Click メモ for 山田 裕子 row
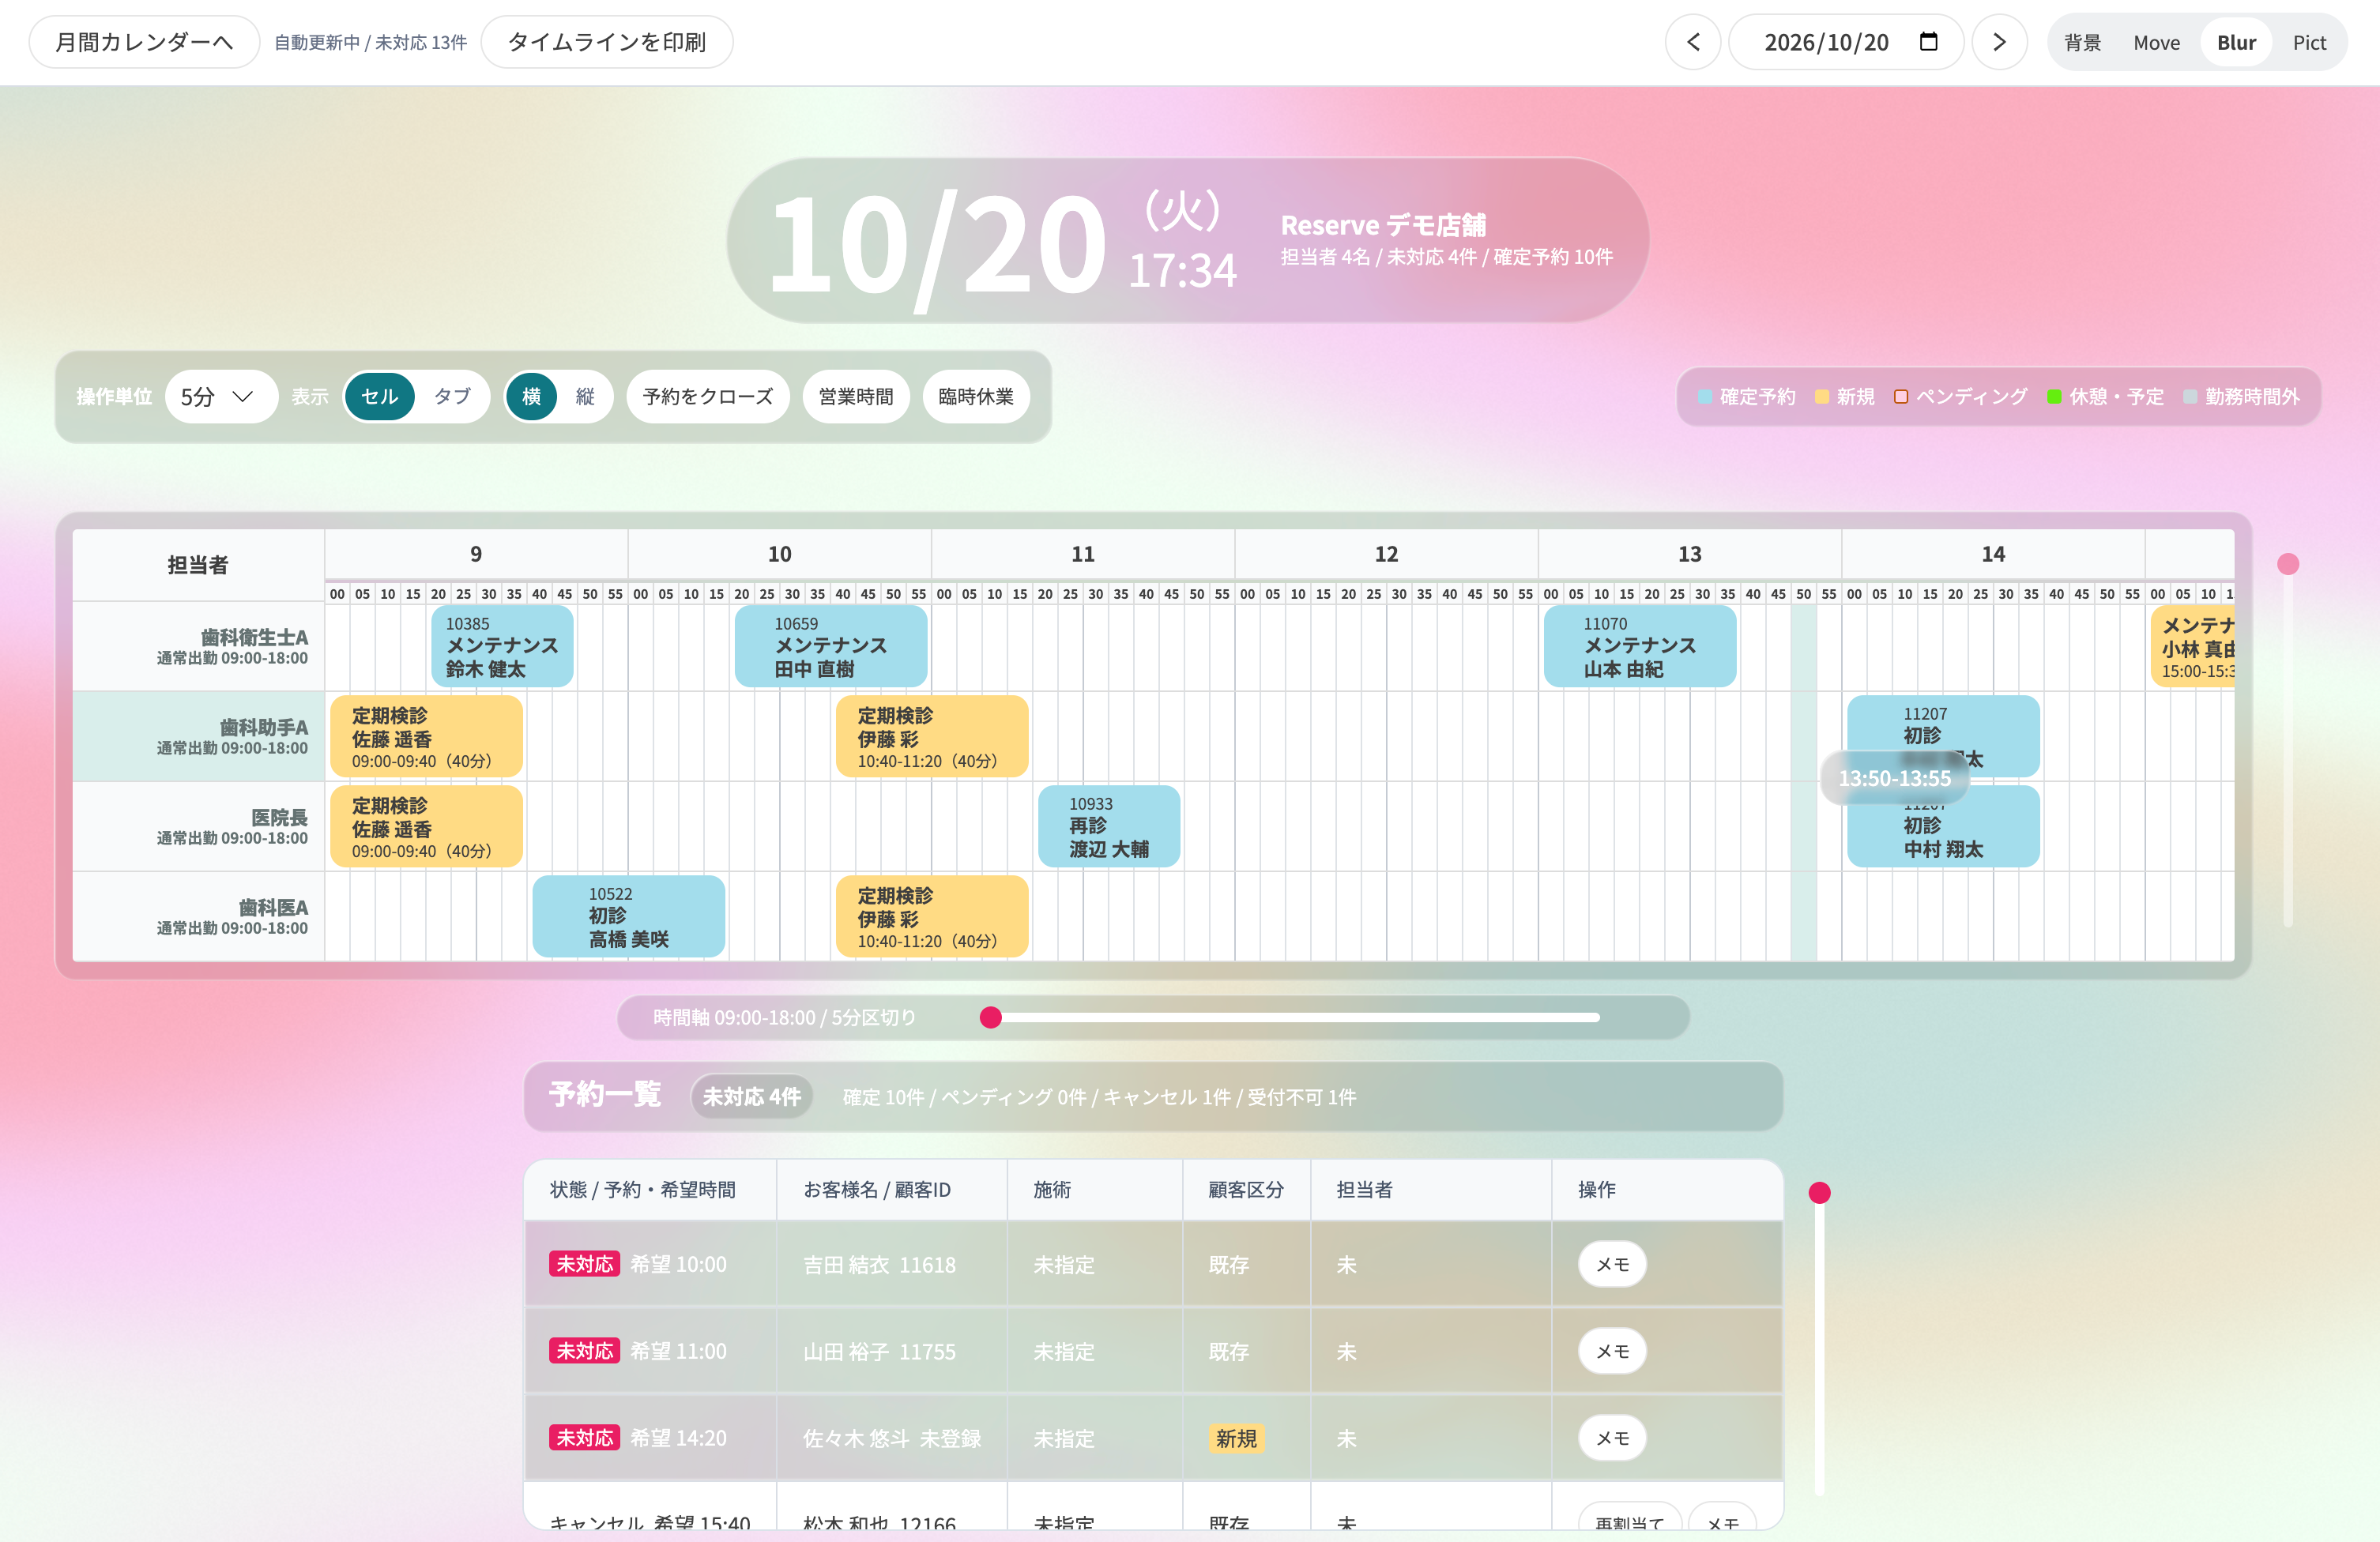Image resolution: width=2380 pixels, height=1542 pixels. (1612, 1351)
